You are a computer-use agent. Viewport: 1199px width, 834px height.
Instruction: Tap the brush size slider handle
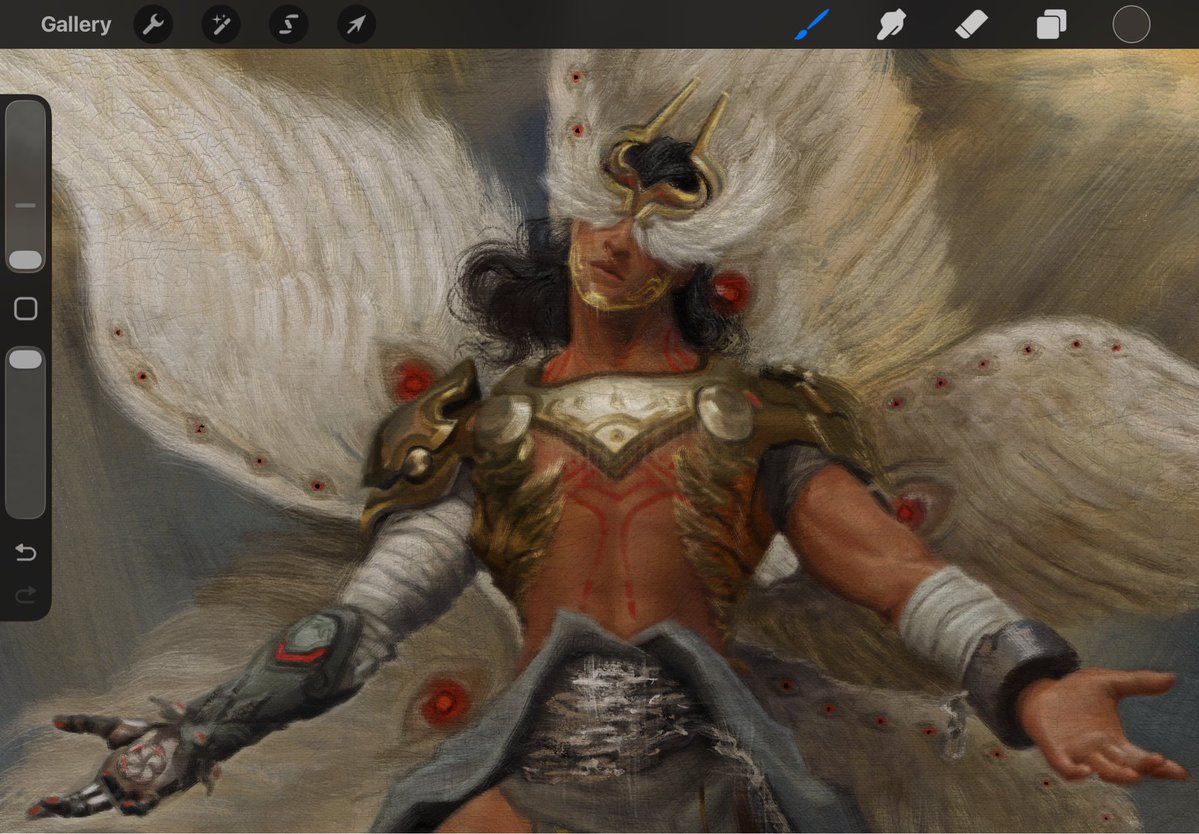coord(25,260)
